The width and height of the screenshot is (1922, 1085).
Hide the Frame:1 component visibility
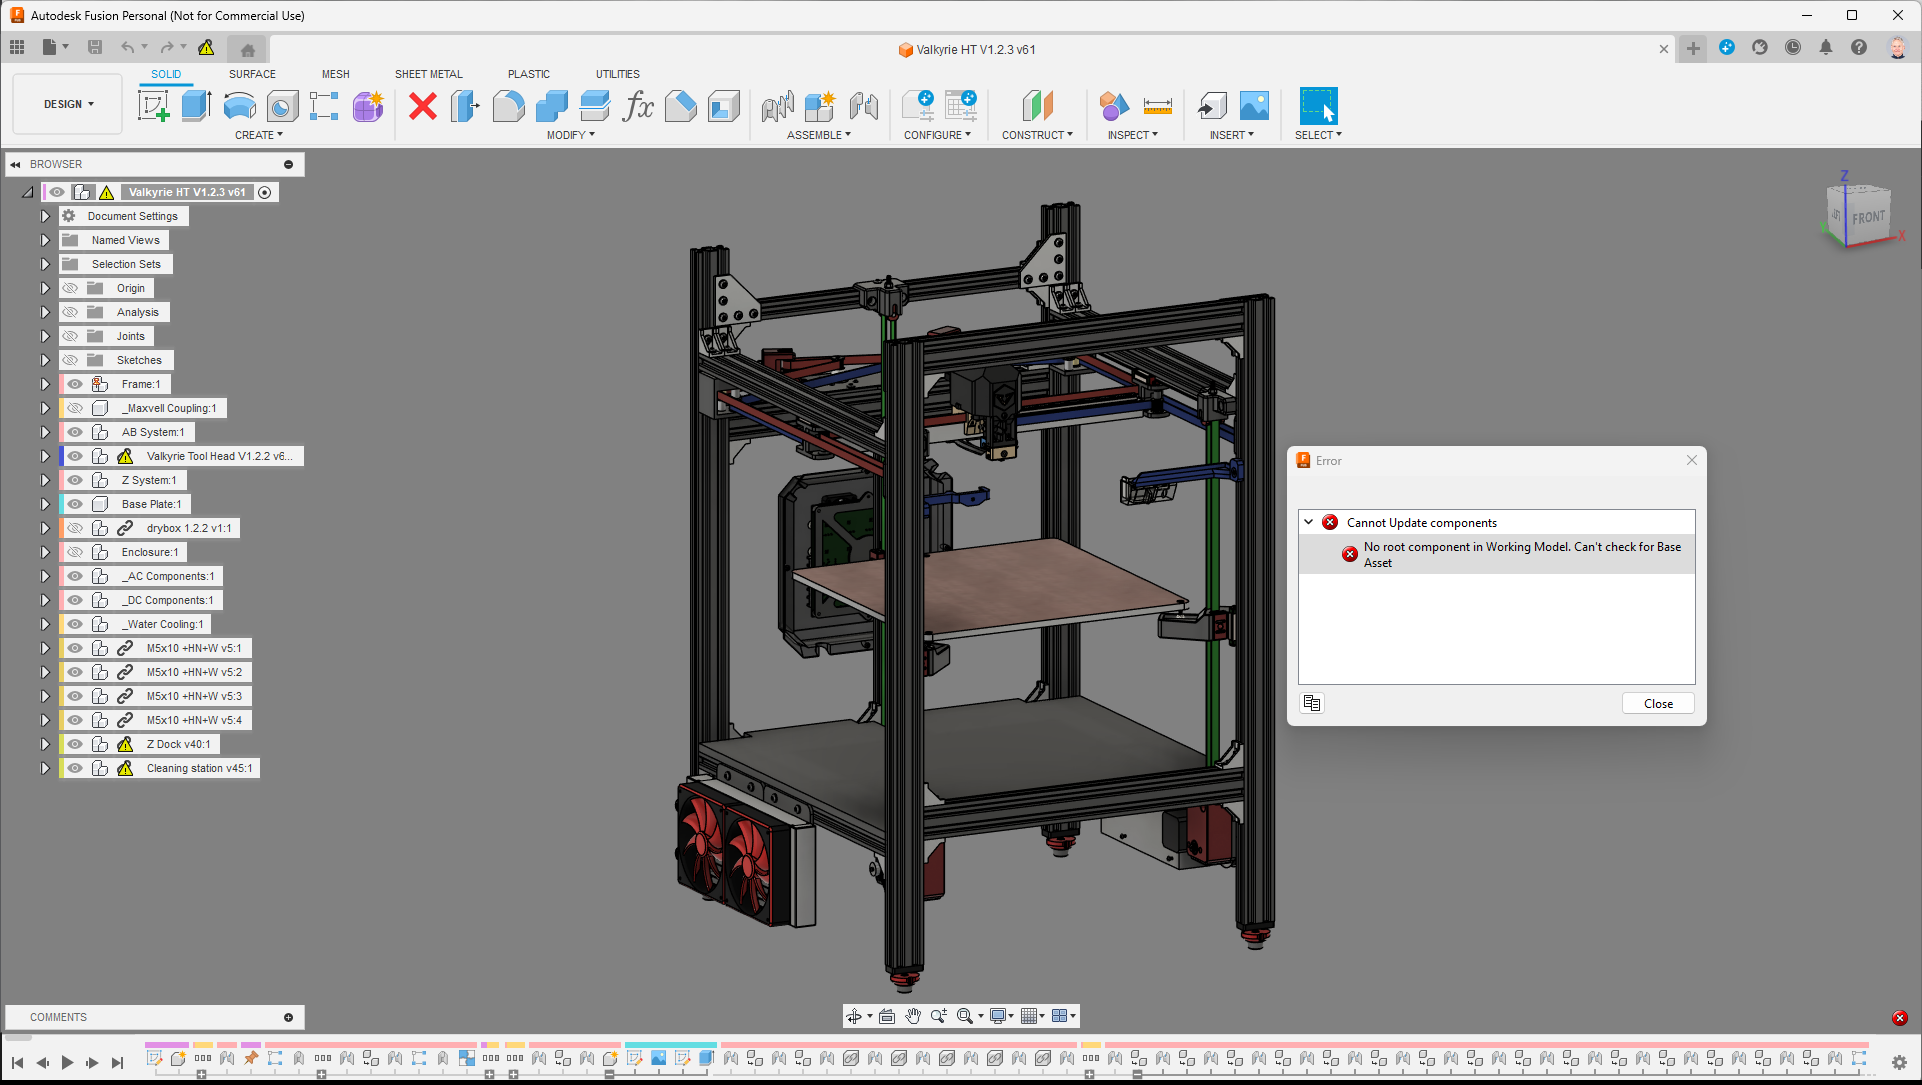75,384
